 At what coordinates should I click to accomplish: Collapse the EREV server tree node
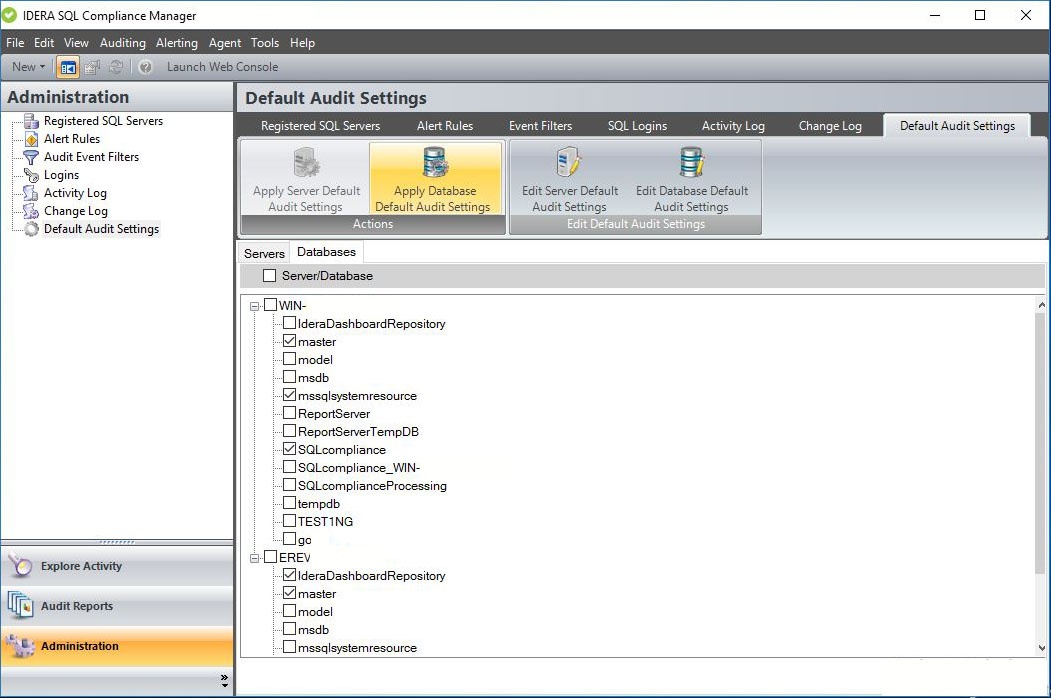pyautogui.click(x=255, y=558)
